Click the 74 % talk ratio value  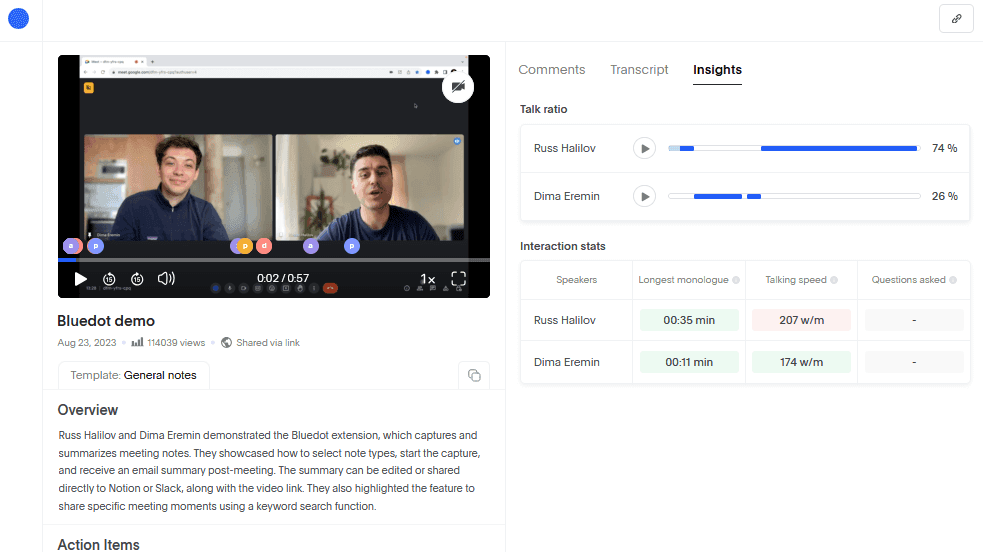coord(944,148)
